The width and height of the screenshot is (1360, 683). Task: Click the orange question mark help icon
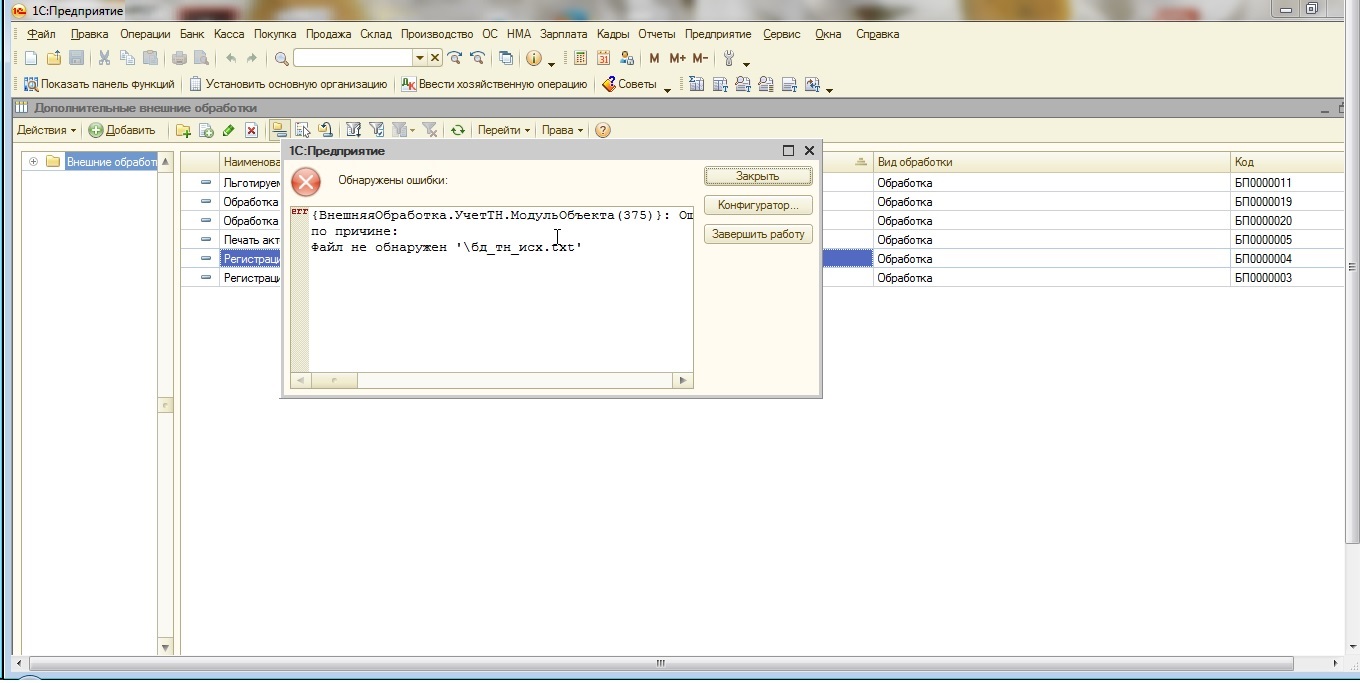(602, 130)
